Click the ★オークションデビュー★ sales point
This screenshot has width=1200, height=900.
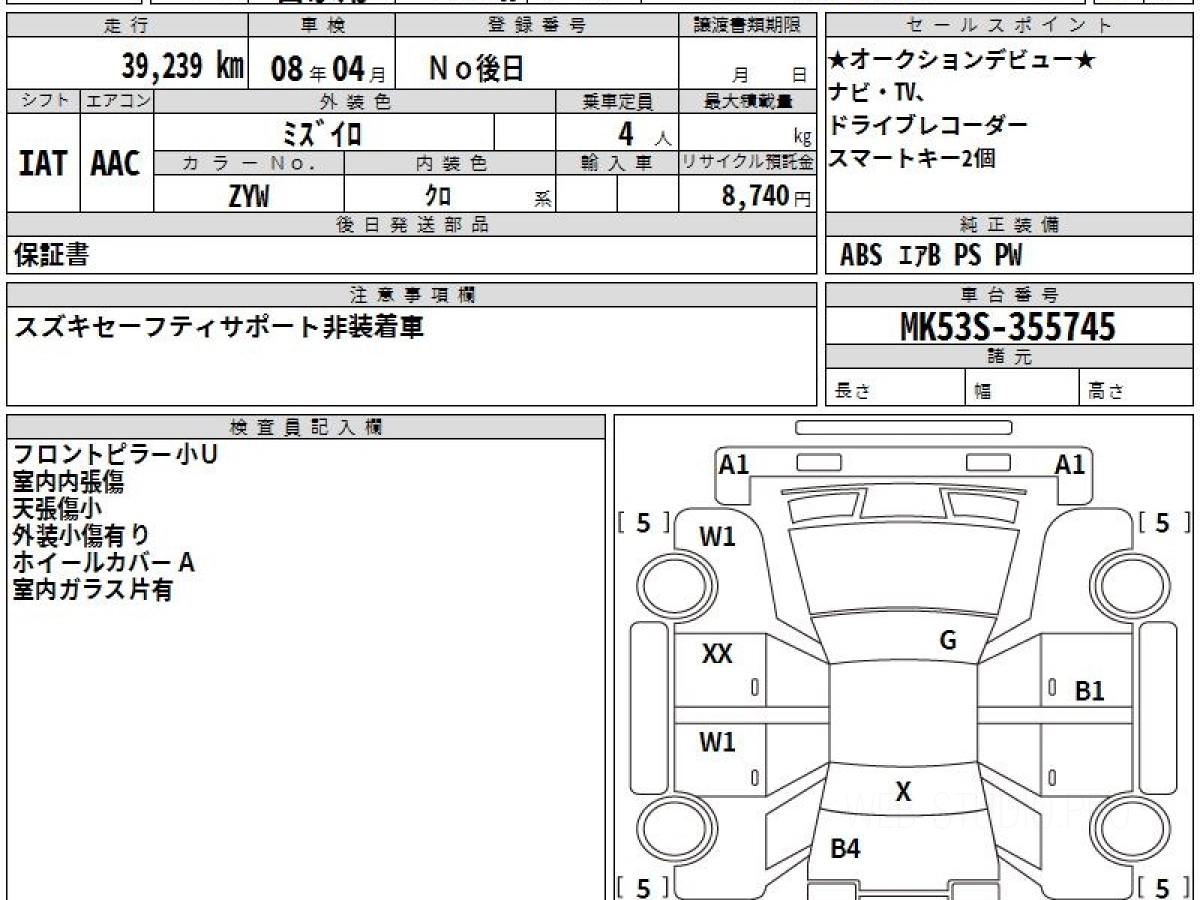pos(963,61)
